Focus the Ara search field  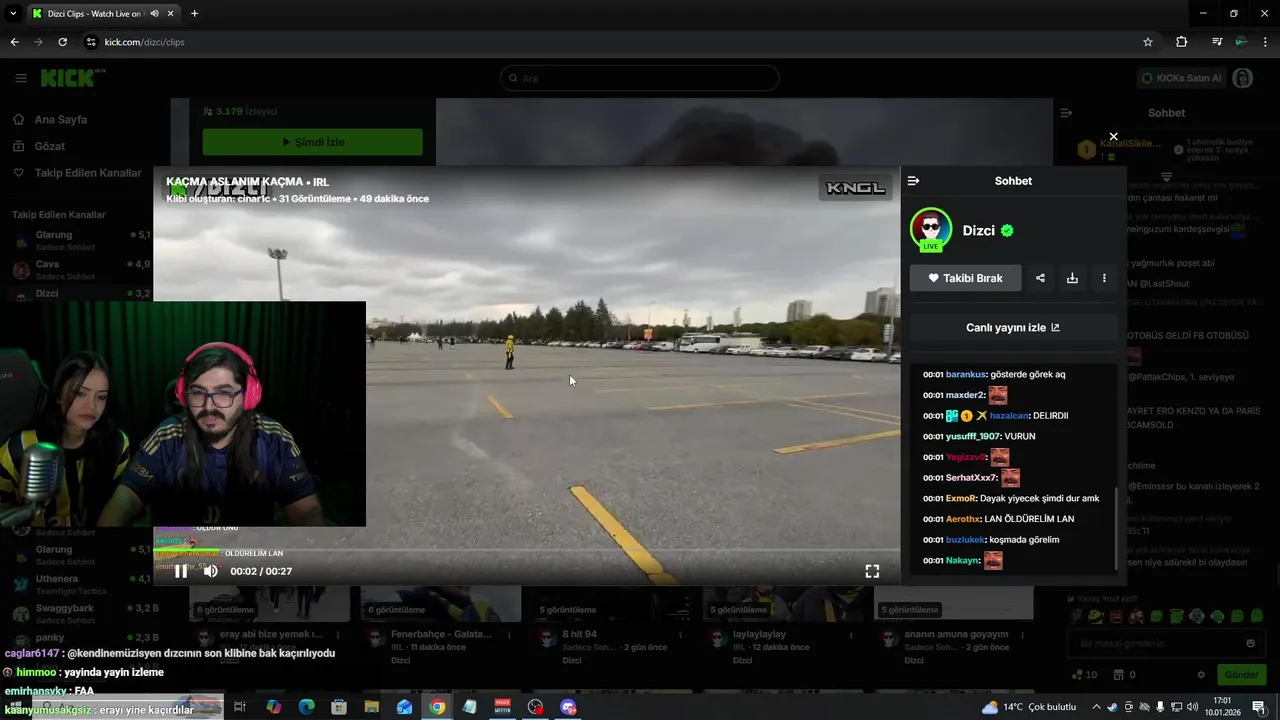click(640, 78)
